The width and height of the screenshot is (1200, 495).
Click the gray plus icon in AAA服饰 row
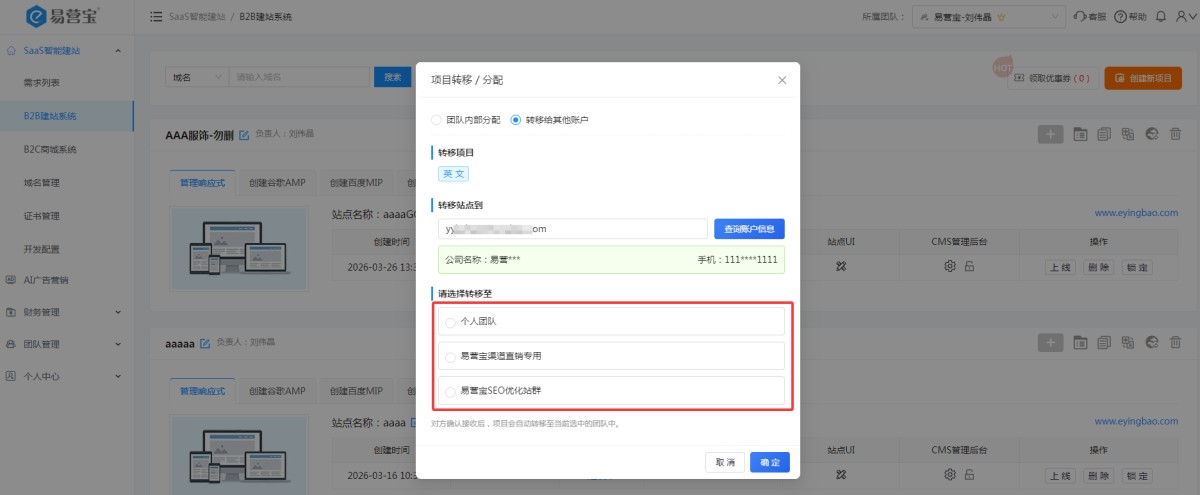(1050, 134)
